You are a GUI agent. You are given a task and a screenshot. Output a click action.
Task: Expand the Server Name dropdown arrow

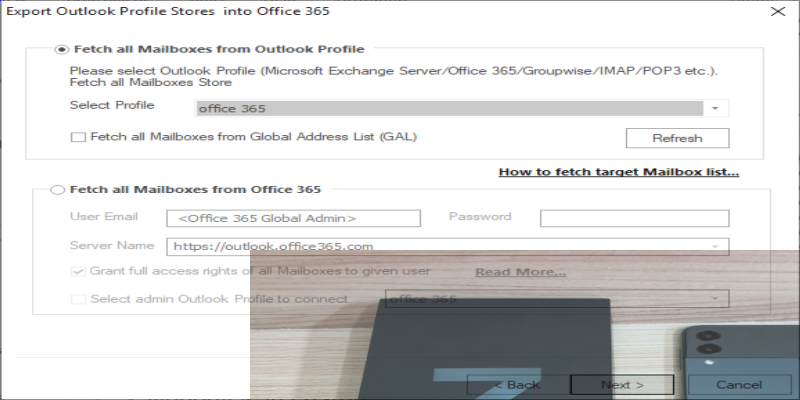[x=715, y=246]
